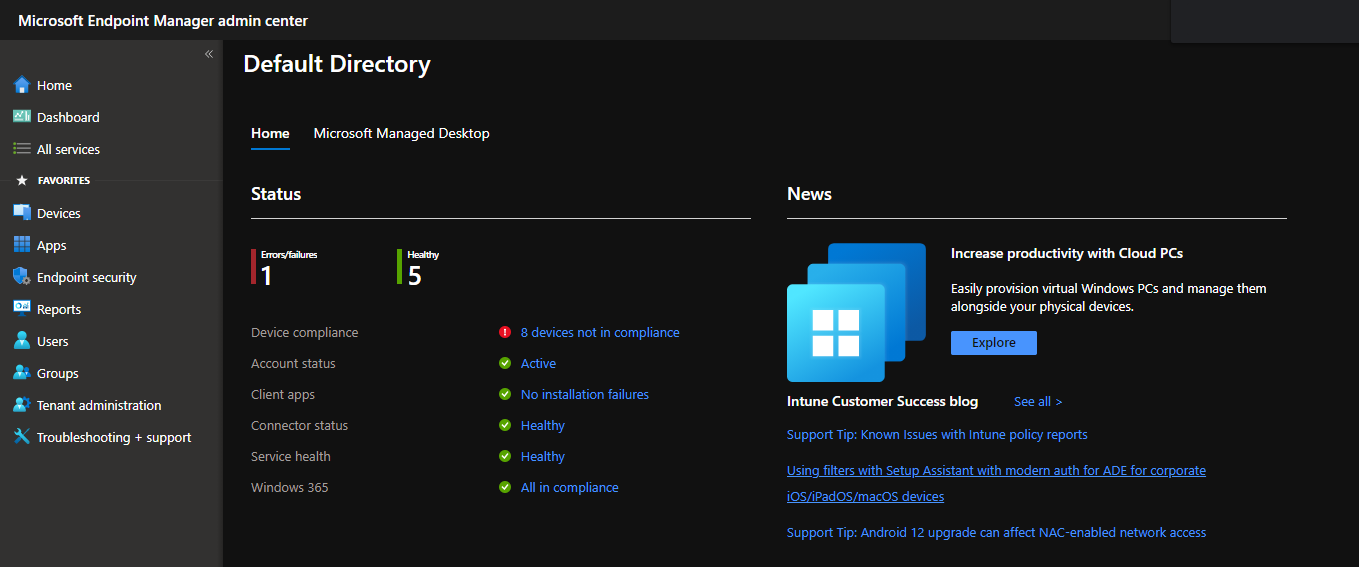Click the 'News' section heading

click(809, 194)
